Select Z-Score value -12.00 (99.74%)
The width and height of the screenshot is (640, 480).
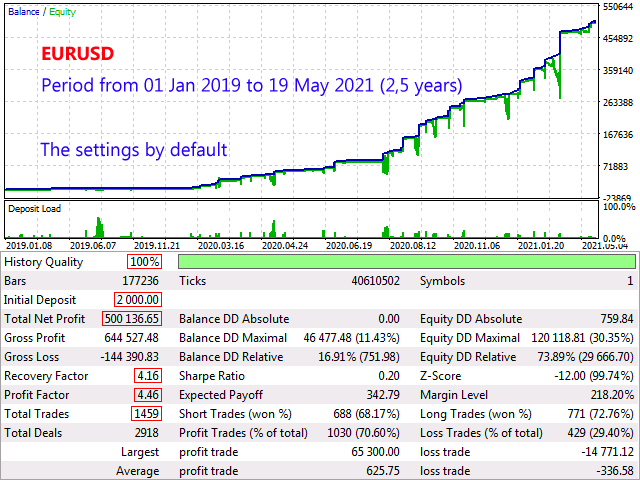coord(594,376)
